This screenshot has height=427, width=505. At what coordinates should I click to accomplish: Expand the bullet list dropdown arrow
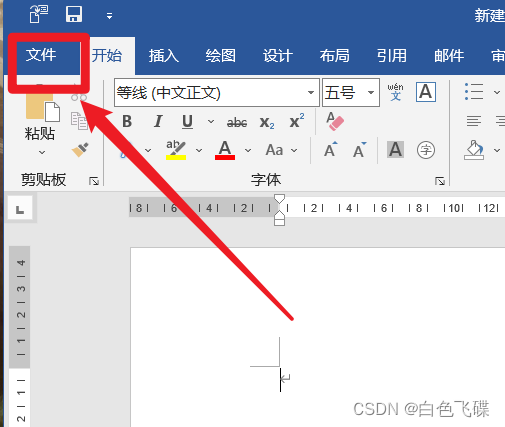[497, 92]
